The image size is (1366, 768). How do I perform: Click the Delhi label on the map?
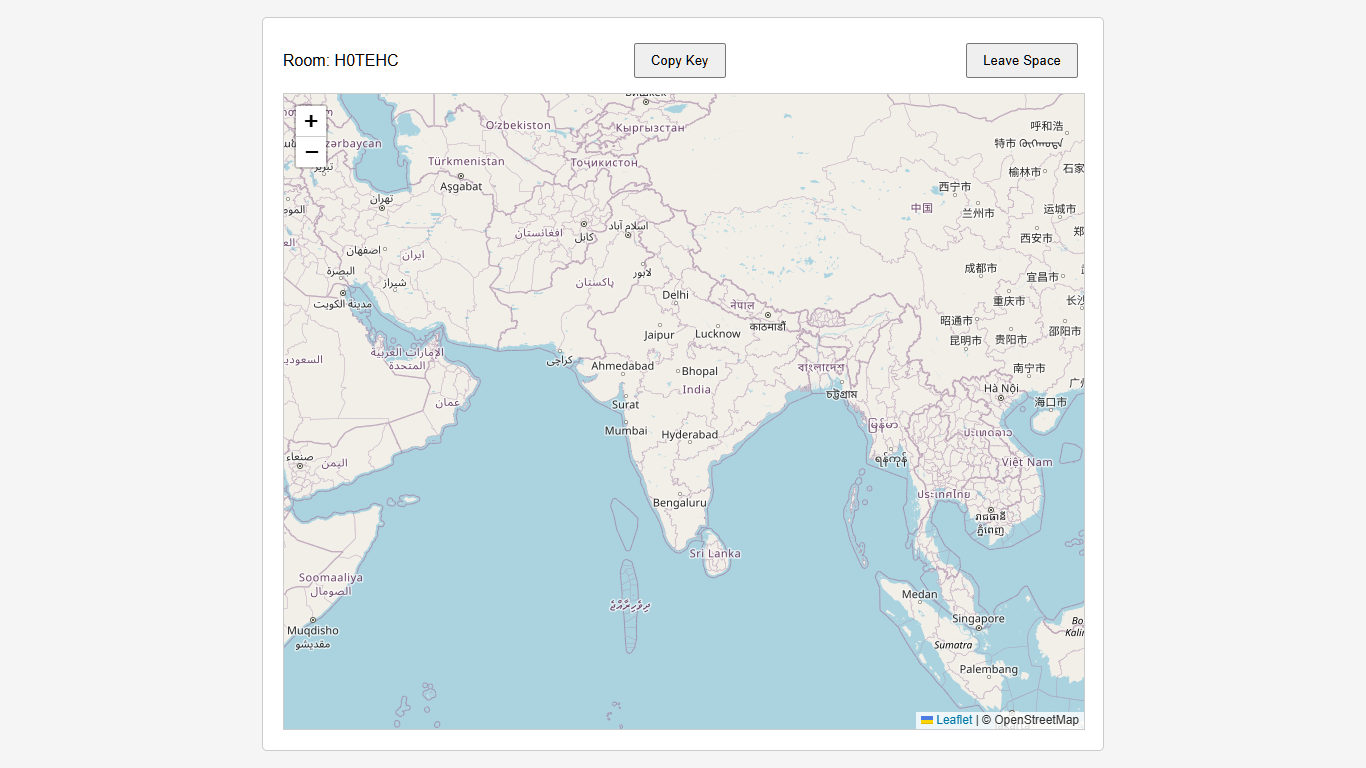(676, 295)
